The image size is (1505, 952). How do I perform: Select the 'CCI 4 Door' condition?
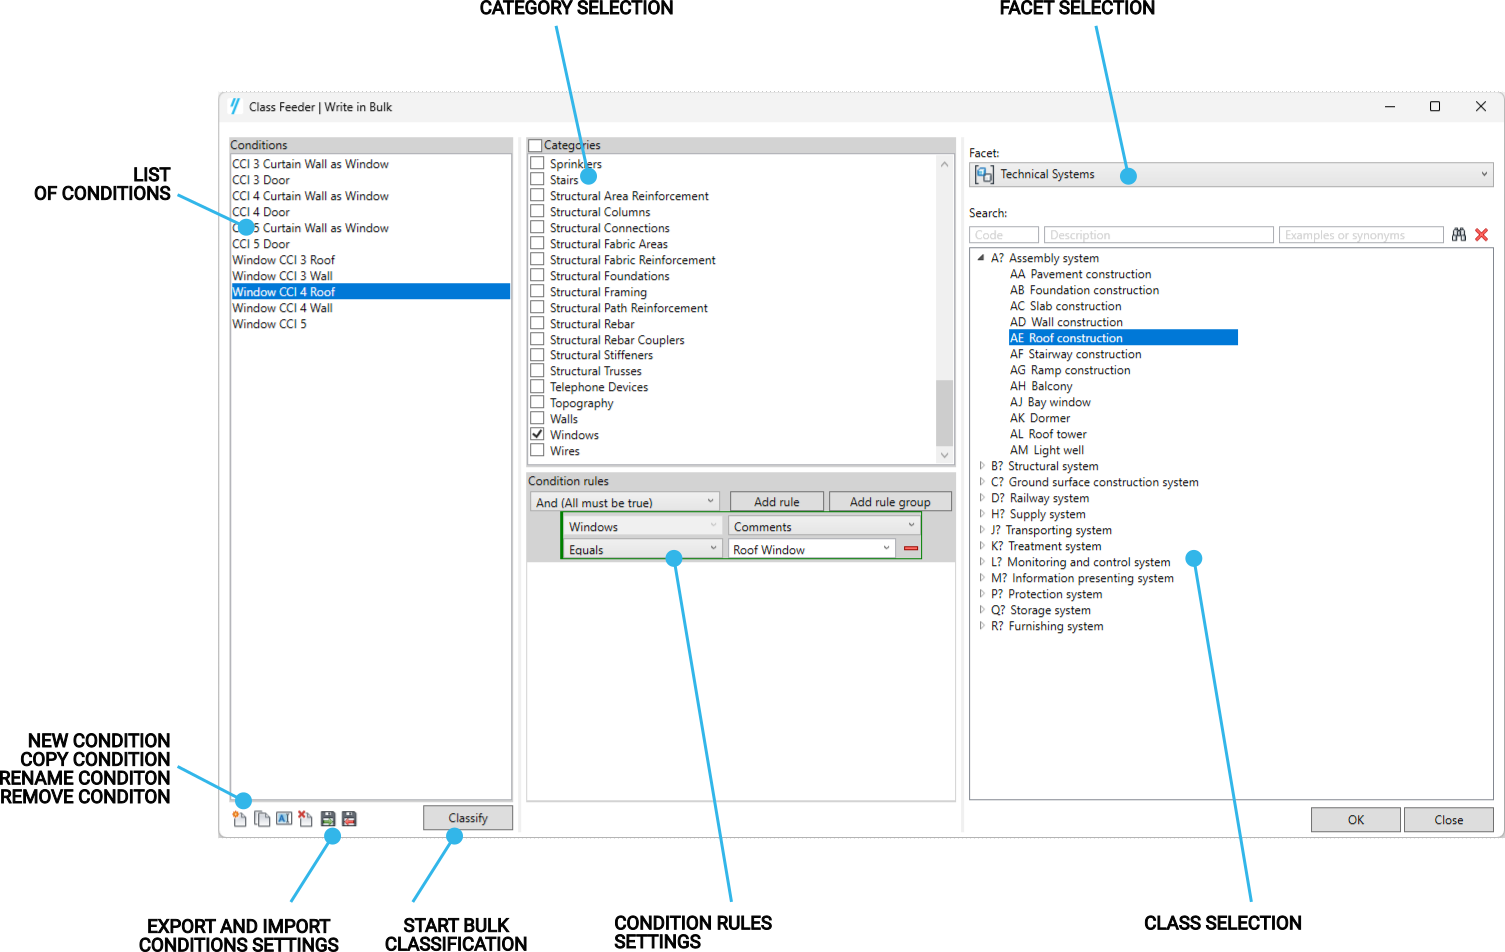click(x=261, y=212)
